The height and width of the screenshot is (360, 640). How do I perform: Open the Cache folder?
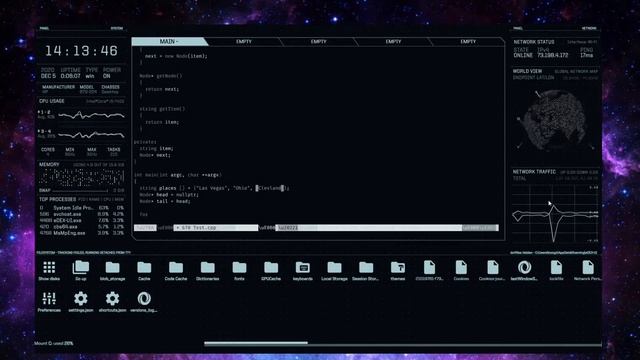(144, 268)
